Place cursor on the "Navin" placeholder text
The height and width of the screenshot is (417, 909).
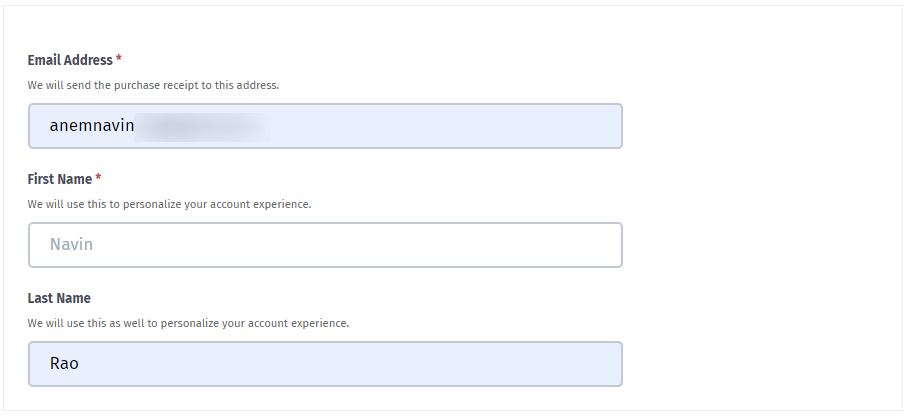click(x=71, y=244)
